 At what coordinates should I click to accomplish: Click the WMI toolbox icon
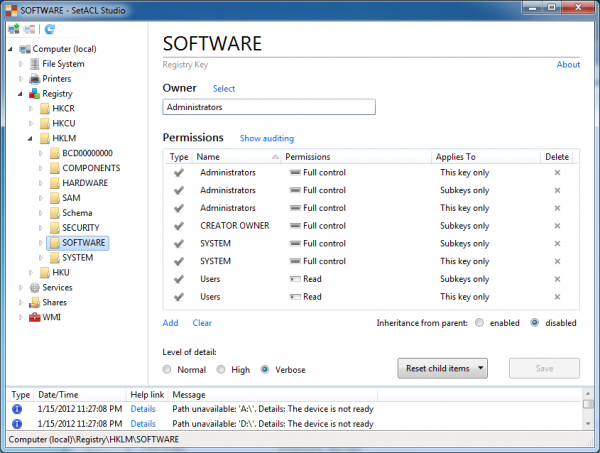point(34,317)
